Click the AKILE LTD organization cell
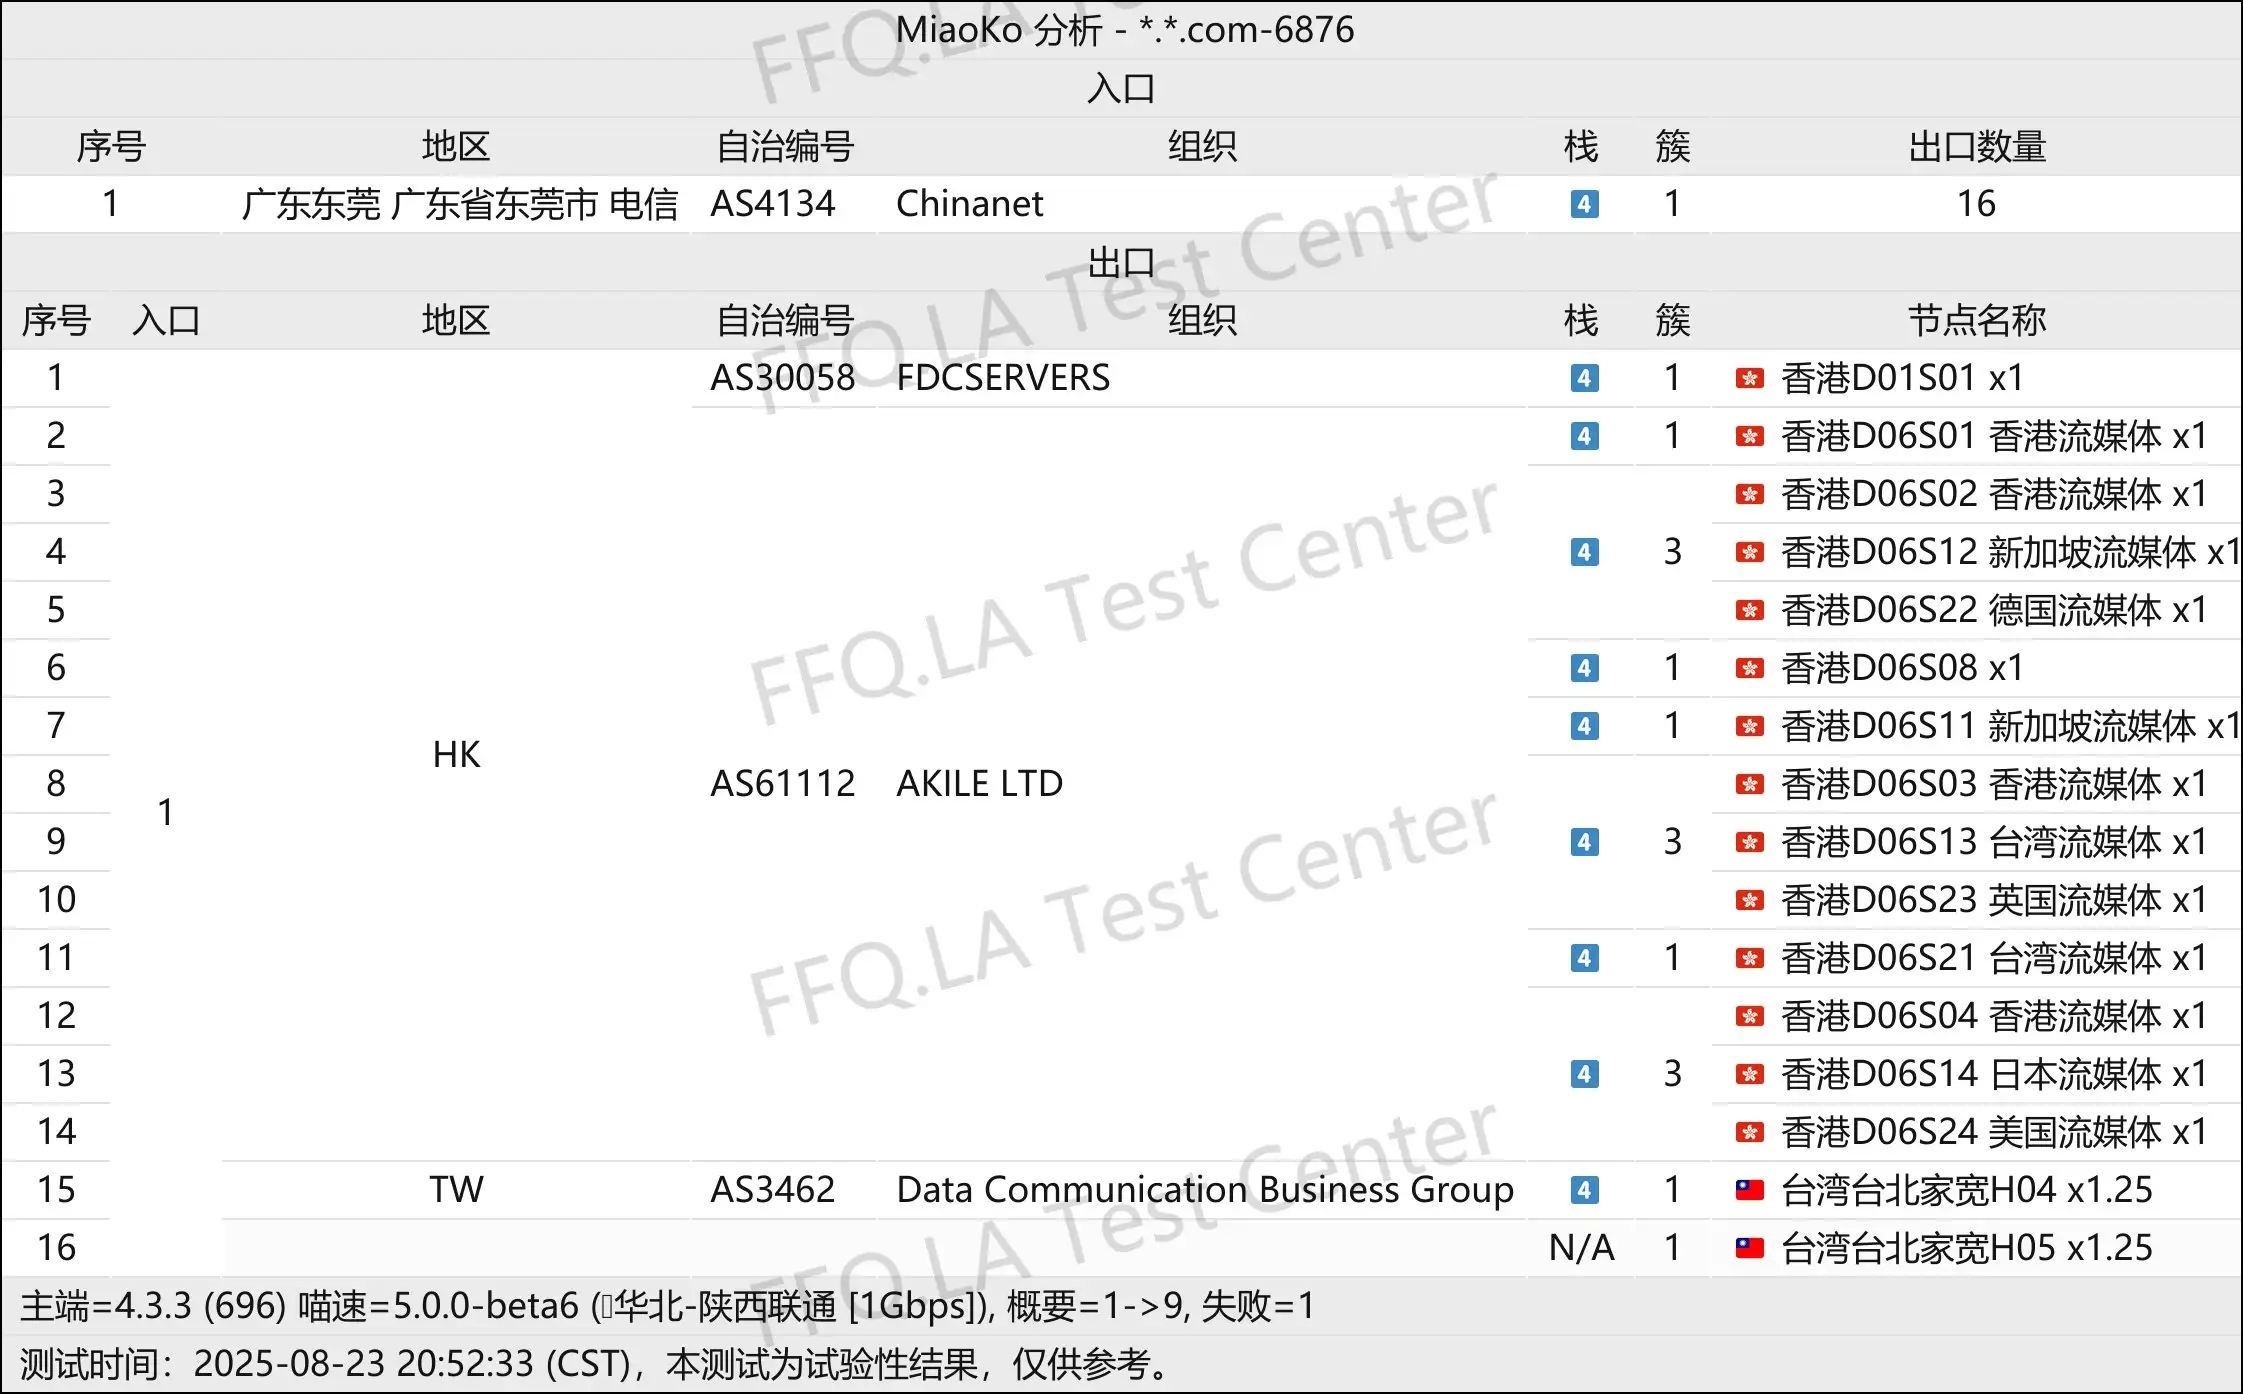The image size is (2243, 1394). [979, 784]
